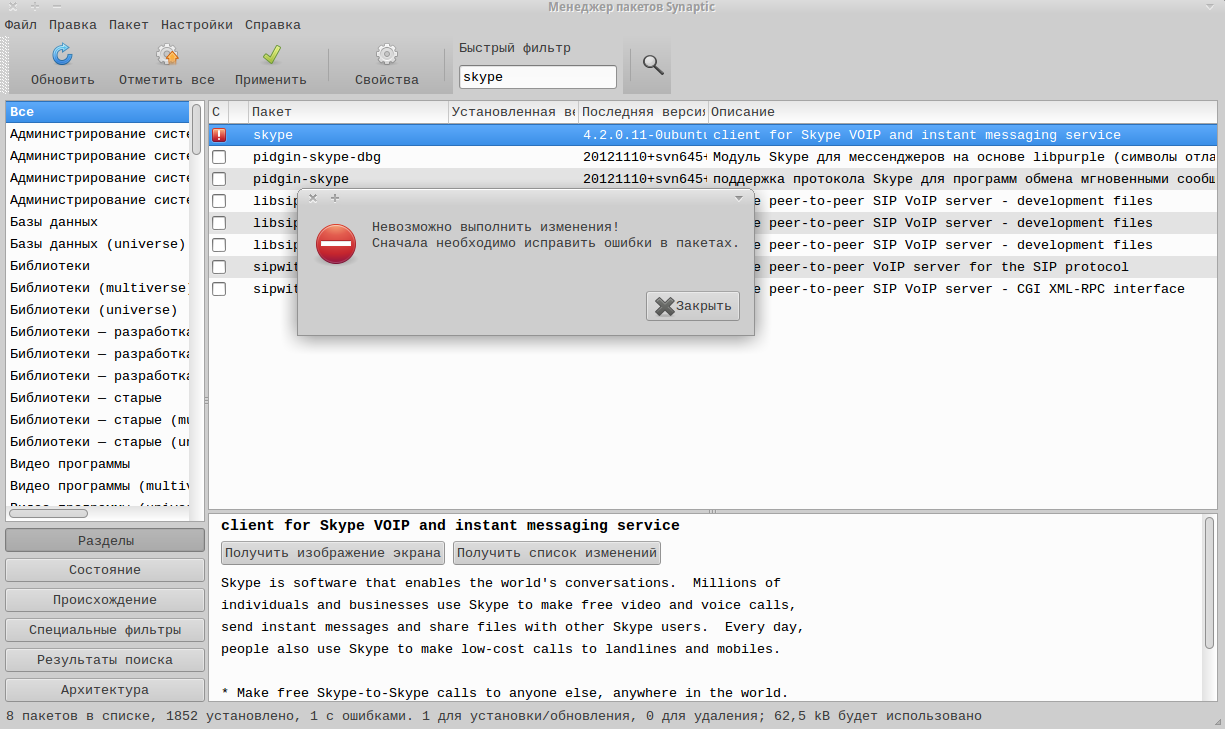The image size is (1225, 729).
Task: Sort by the Пакет column header
Action: click(347, 112)
